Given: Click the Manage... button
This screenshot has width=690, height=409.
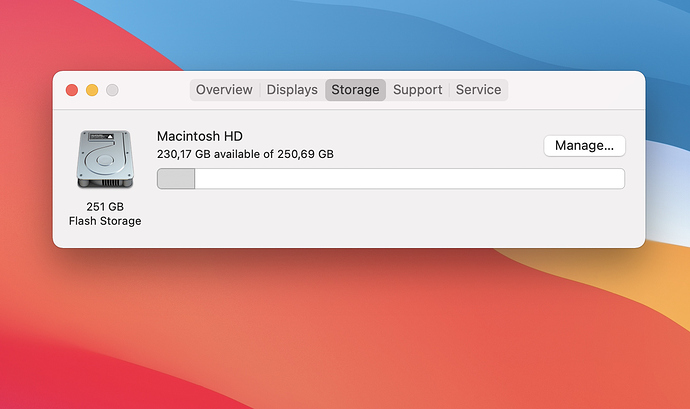Looking at the screenshot, I should [584, 146].
